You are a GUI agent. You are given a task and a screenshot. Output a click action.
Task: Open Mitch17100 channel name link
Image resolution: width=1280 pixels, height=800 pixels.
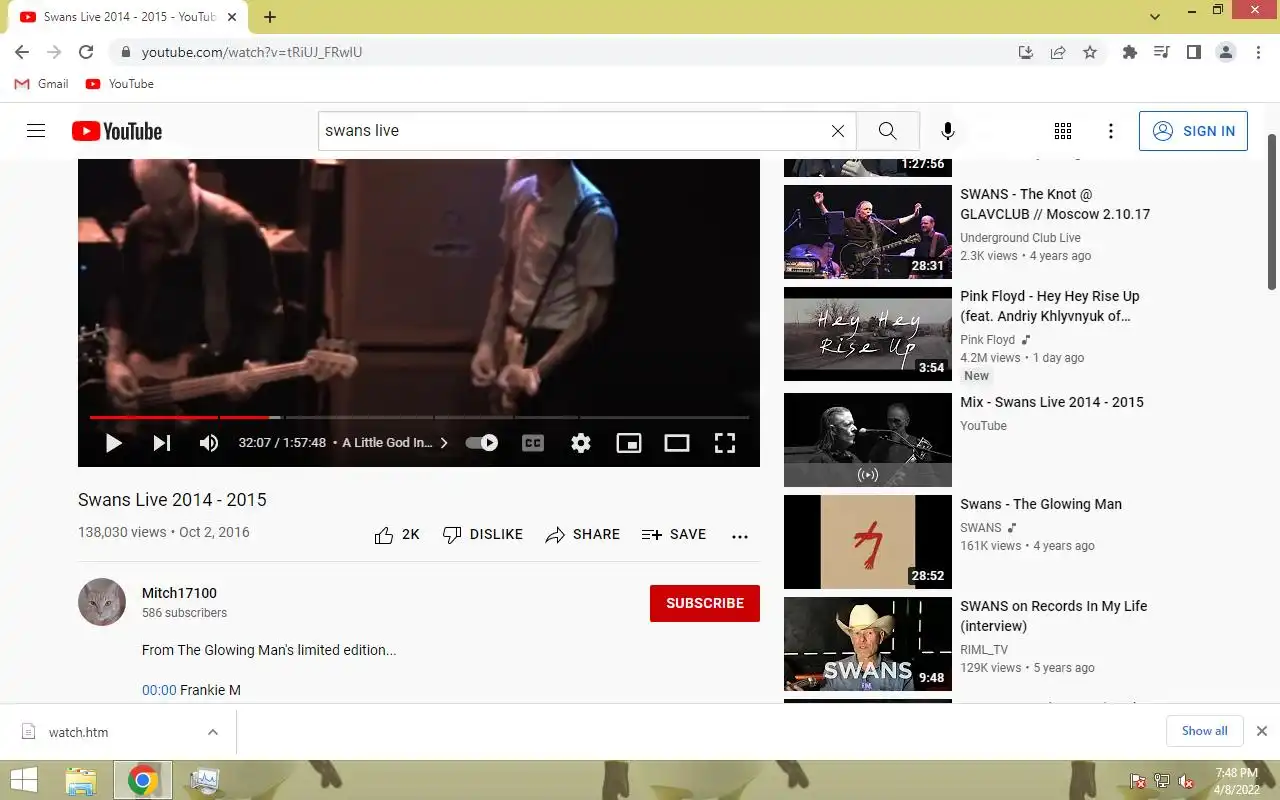coord(179,593)
